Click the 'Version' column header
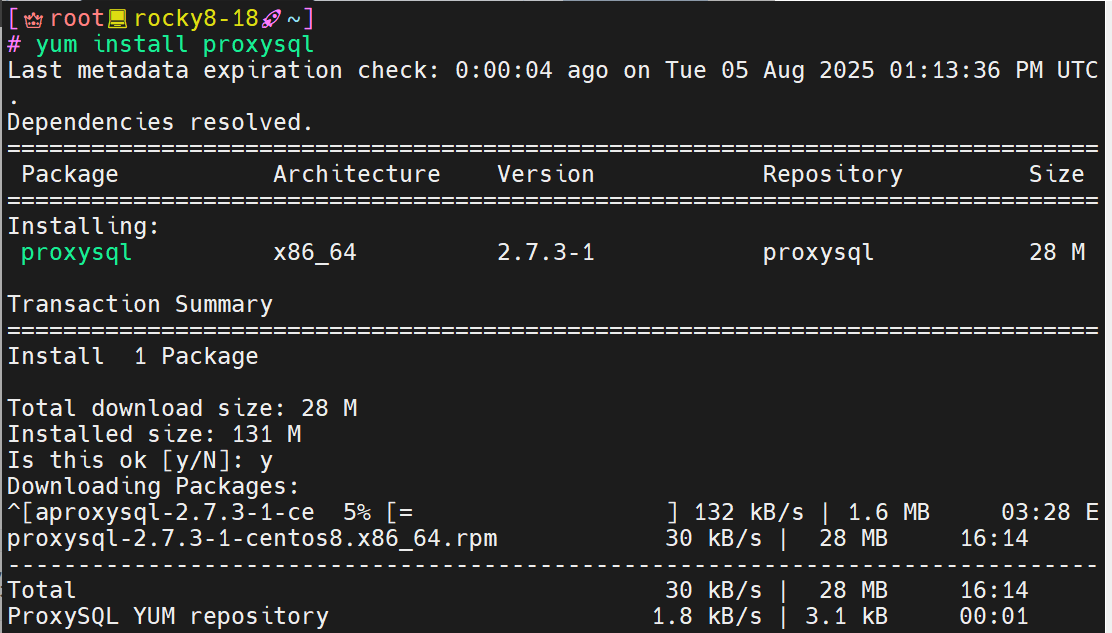The width and height of the screenshot is (1112, 633). 545,174
